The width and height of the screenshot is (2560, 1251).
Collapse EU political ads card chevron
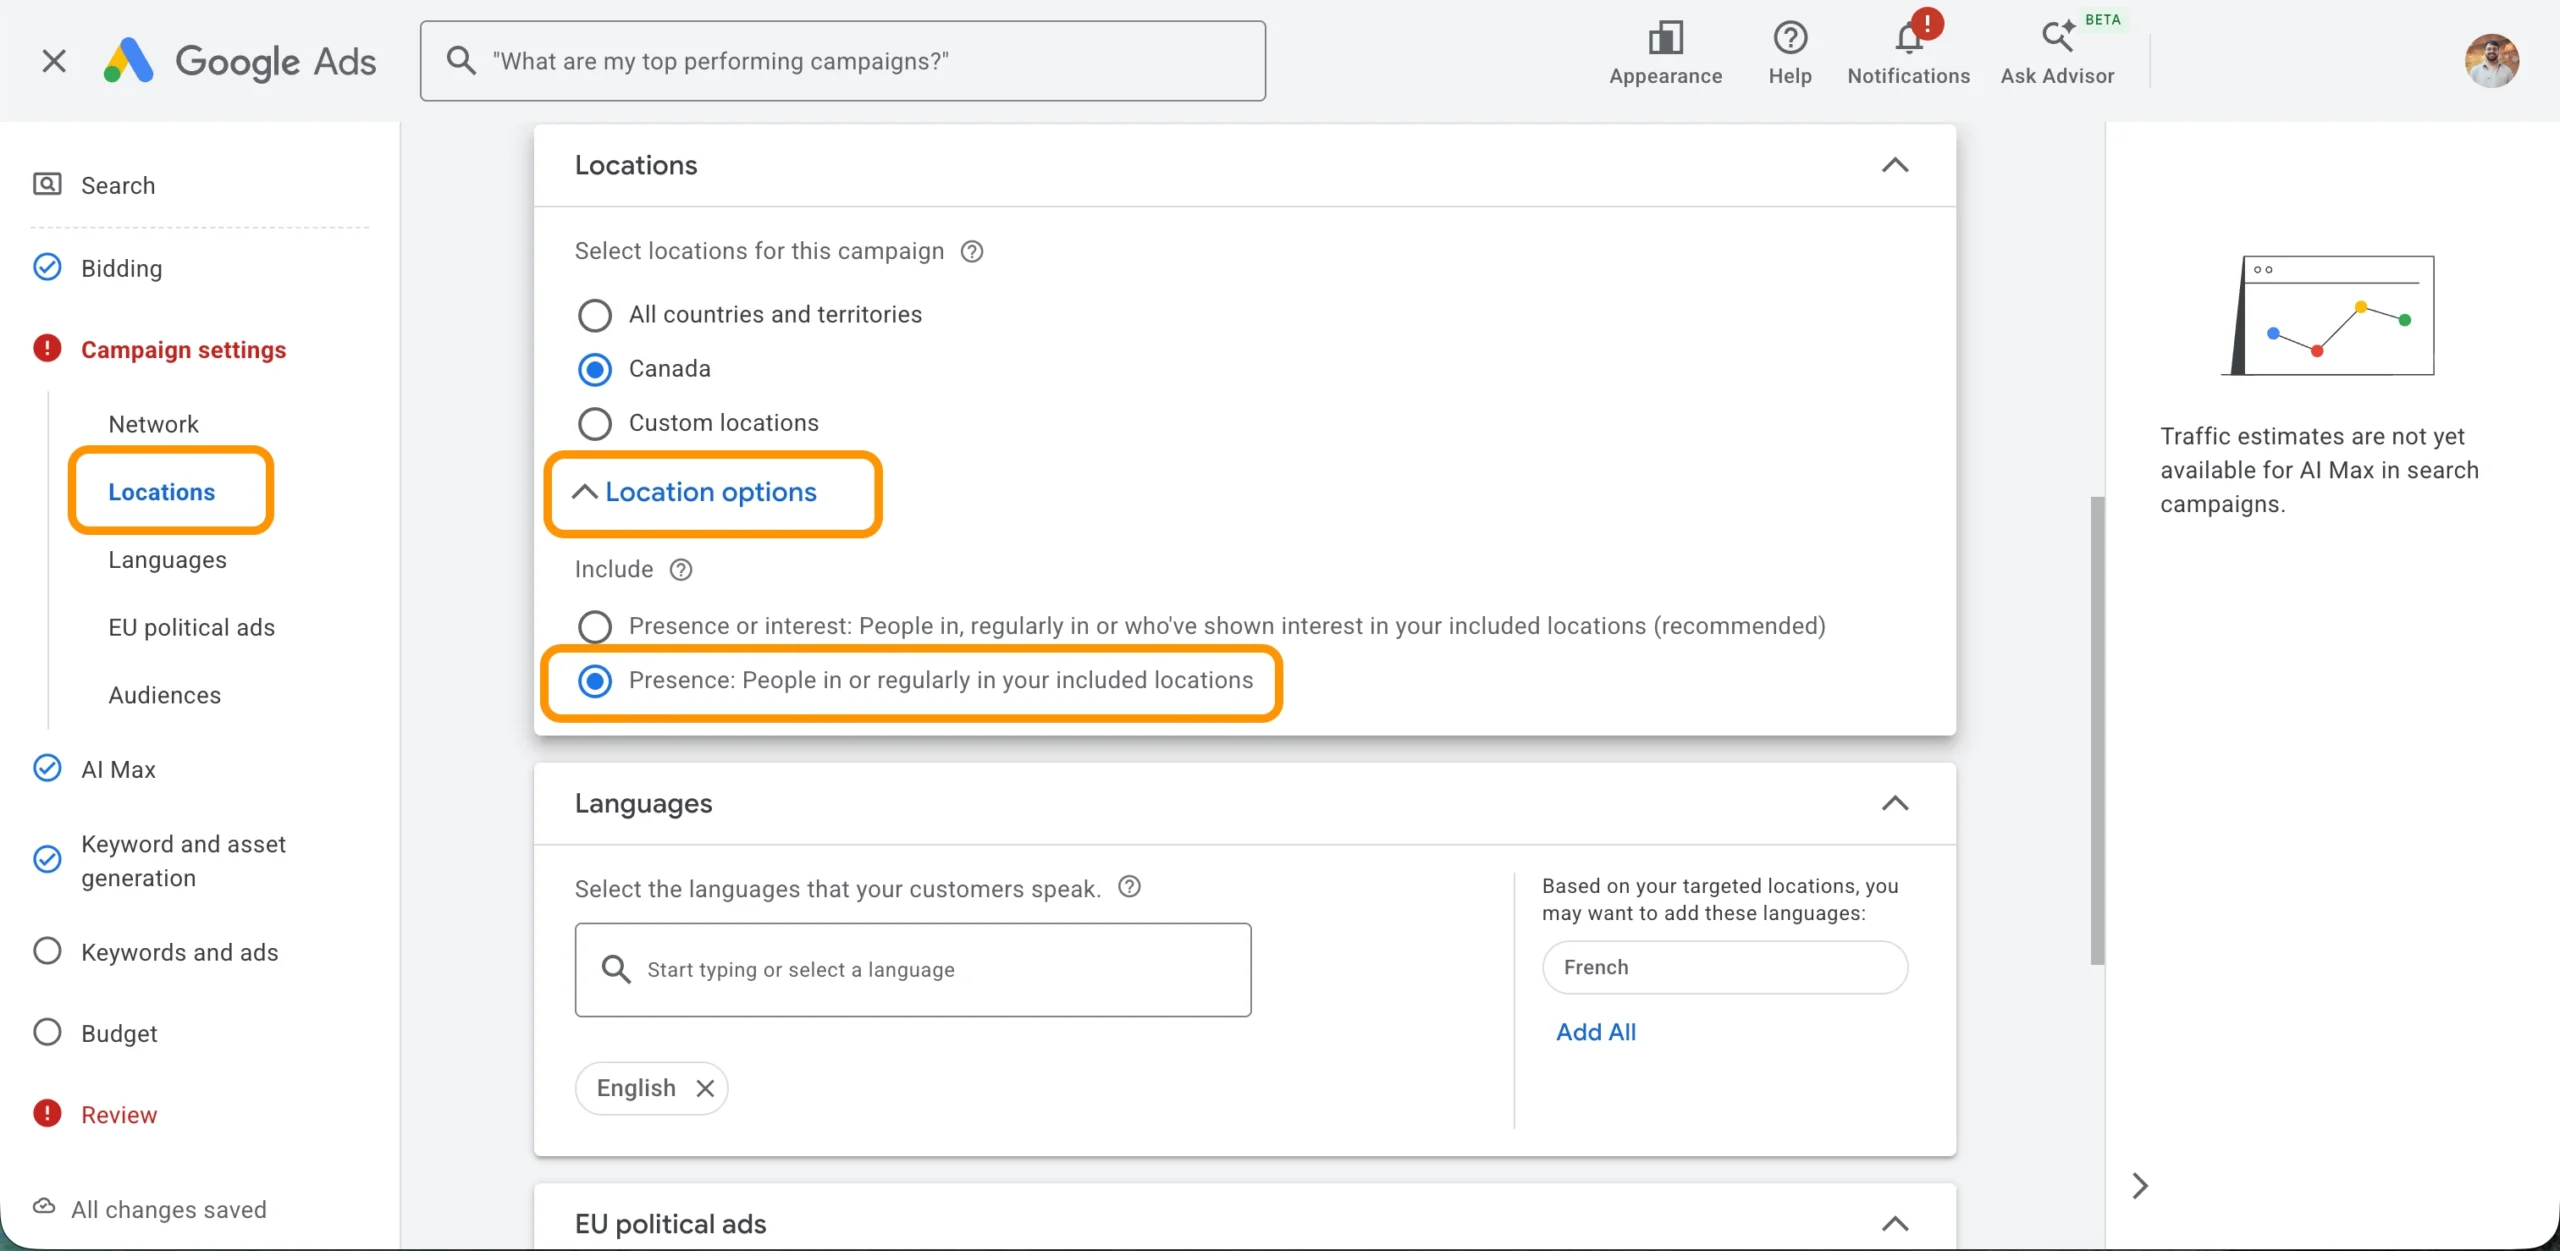click(1895, 1223)
